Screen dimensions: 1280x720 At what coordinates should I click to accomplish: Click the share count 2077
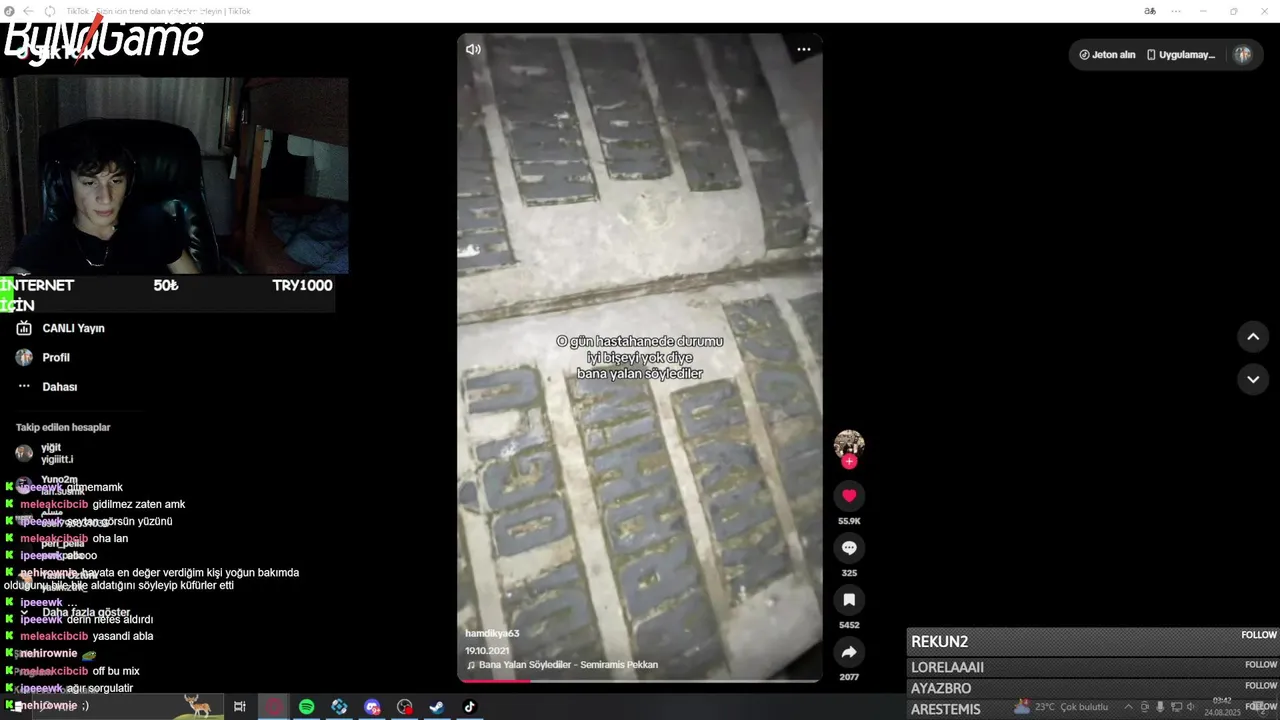[x=849, y=677]
